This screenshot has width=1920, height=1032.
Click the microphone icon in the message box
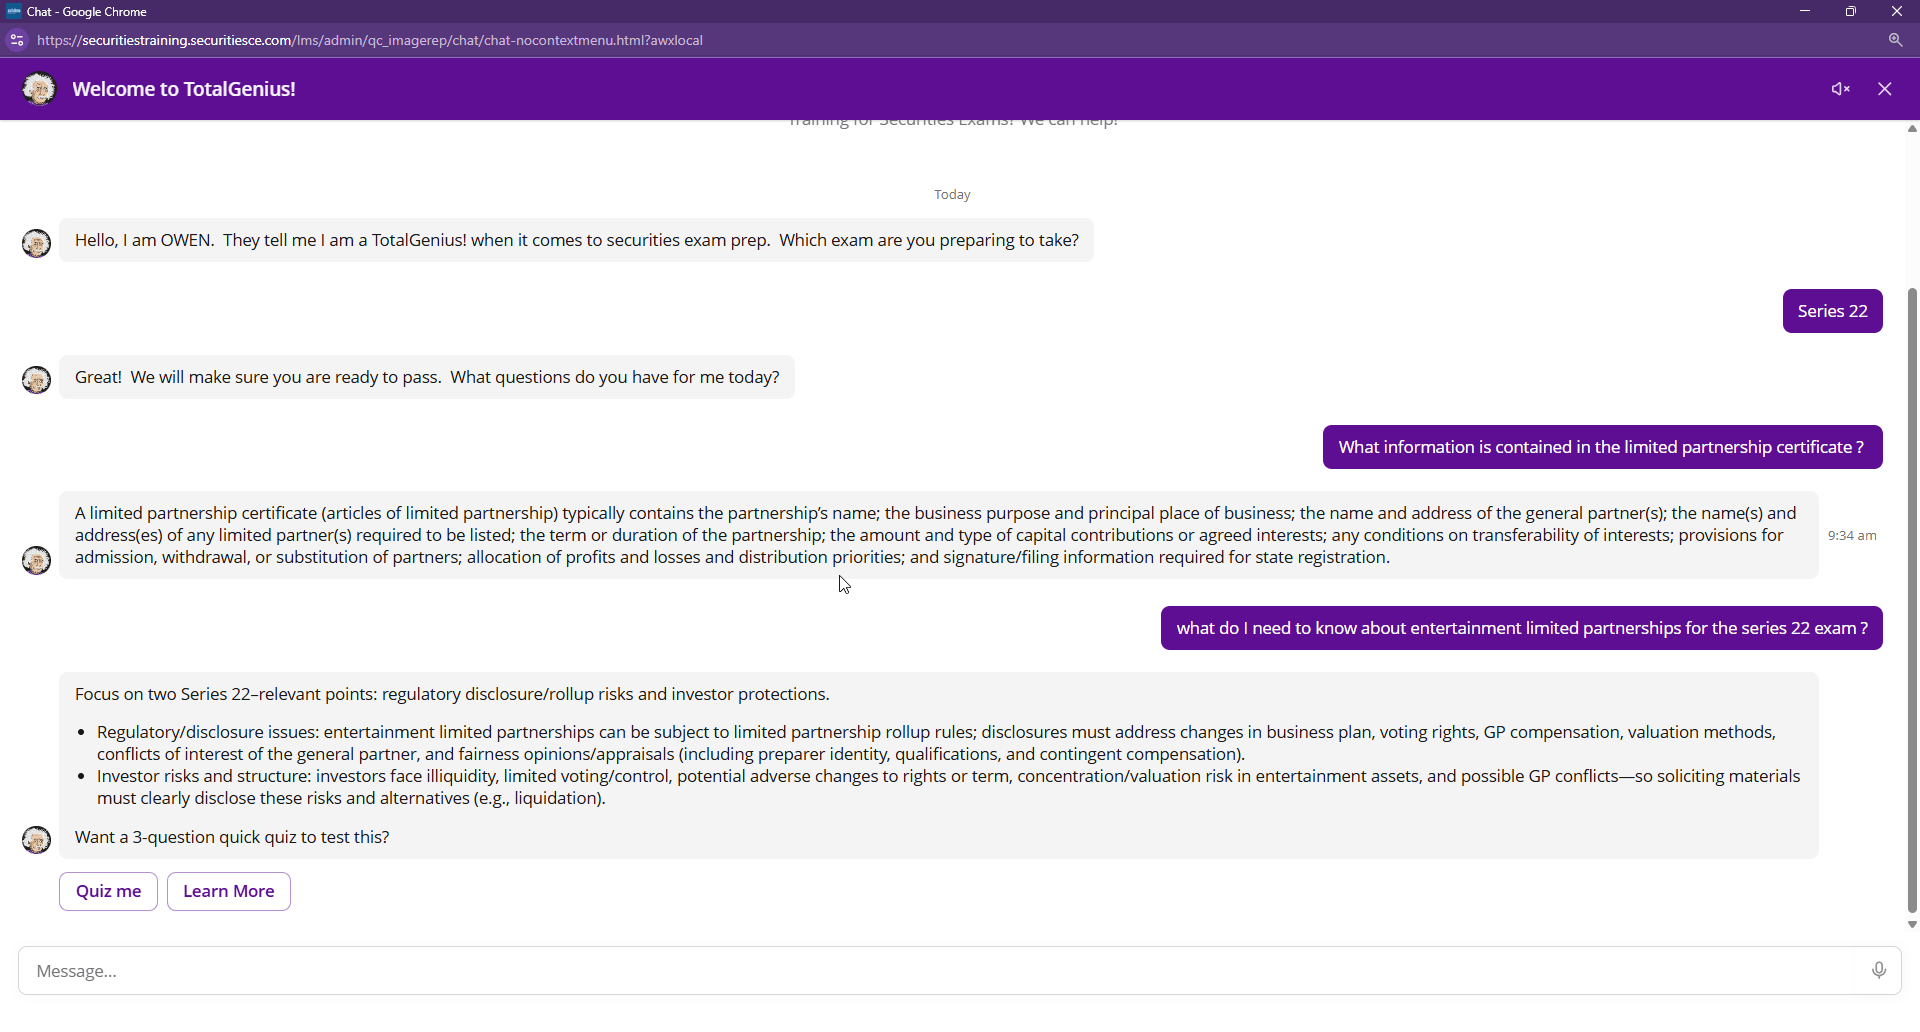point(1879,970)
